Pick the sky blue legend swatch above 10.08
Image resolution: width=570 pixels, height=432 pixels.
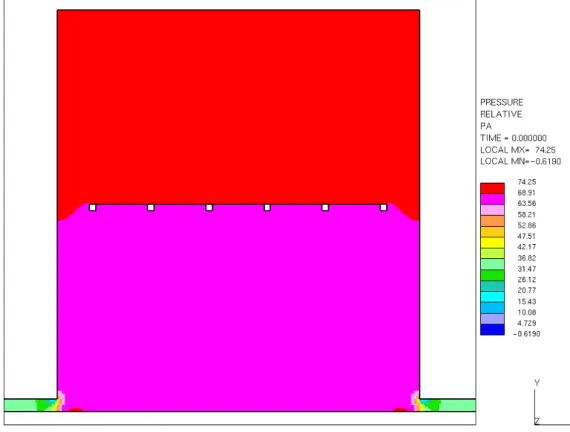pyautogui.click(x=492, y=308)
